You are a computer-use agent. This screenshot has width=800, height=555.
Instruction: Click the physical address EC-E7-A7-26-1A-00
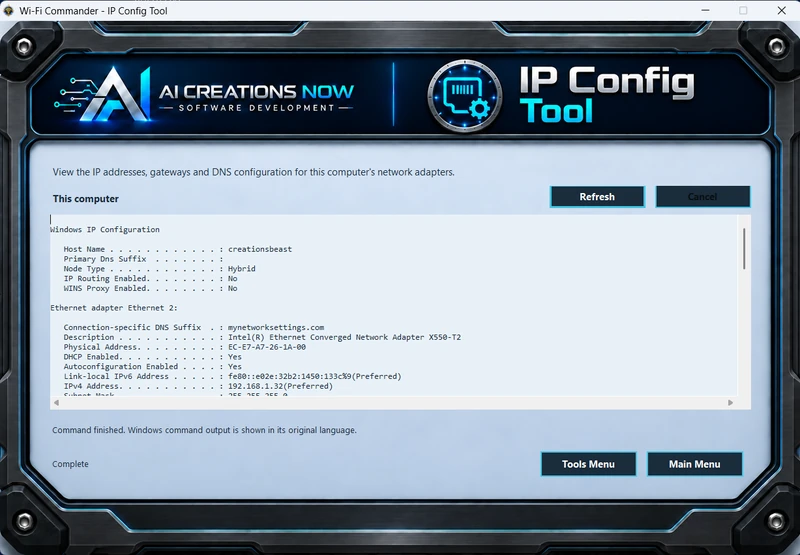pos(267,347)
